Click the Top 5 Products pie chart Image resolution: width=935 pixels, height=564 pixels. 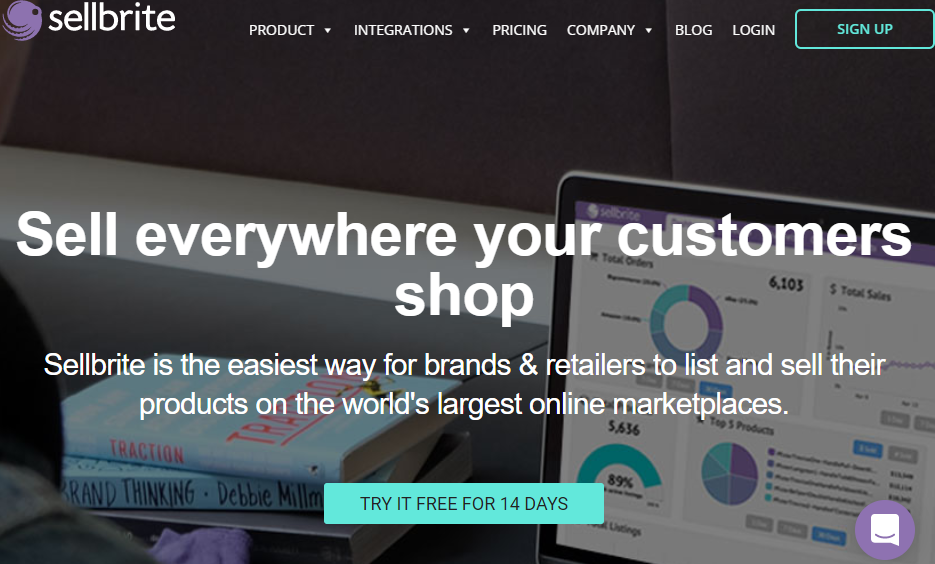730,473
